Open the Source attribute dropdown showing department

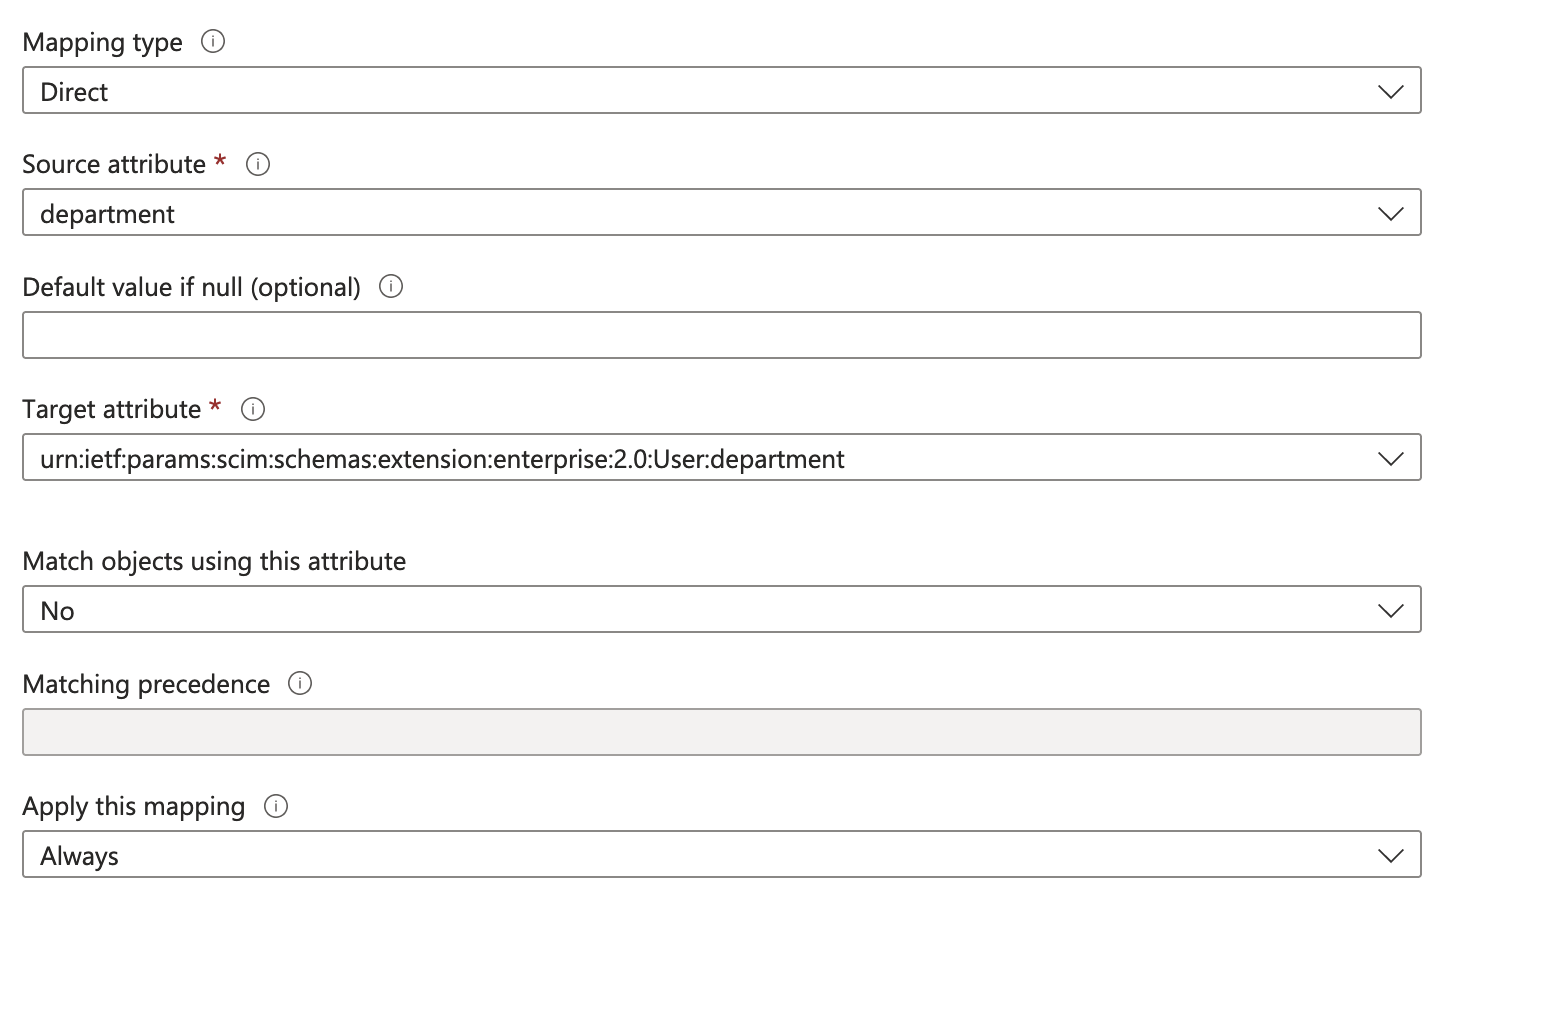click(x=700, y=213)
